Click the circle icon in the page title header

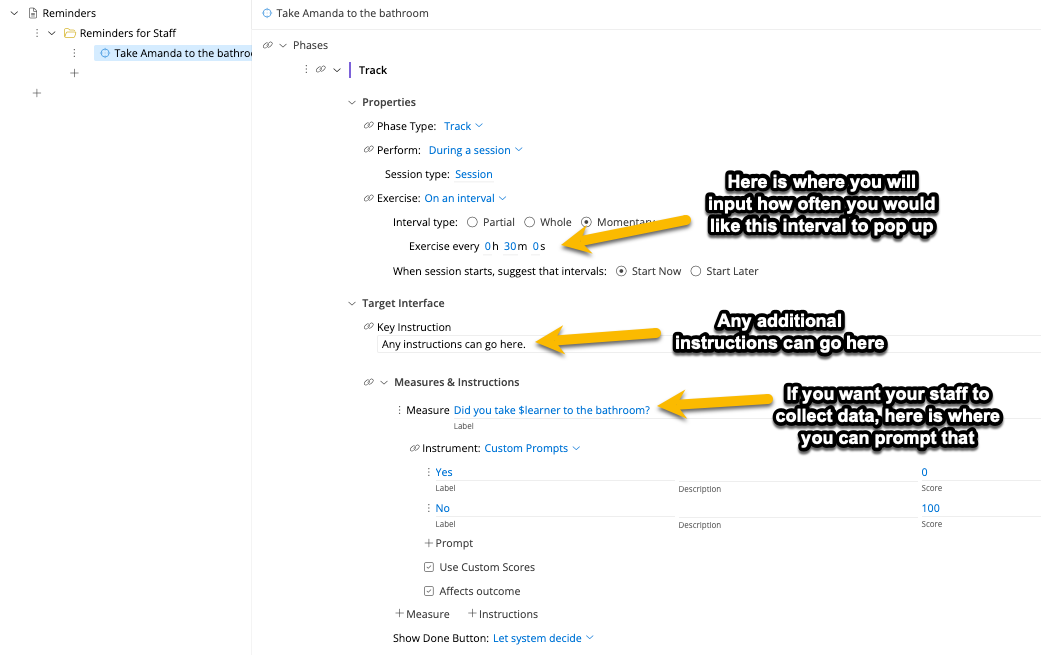tap(267, 13)
